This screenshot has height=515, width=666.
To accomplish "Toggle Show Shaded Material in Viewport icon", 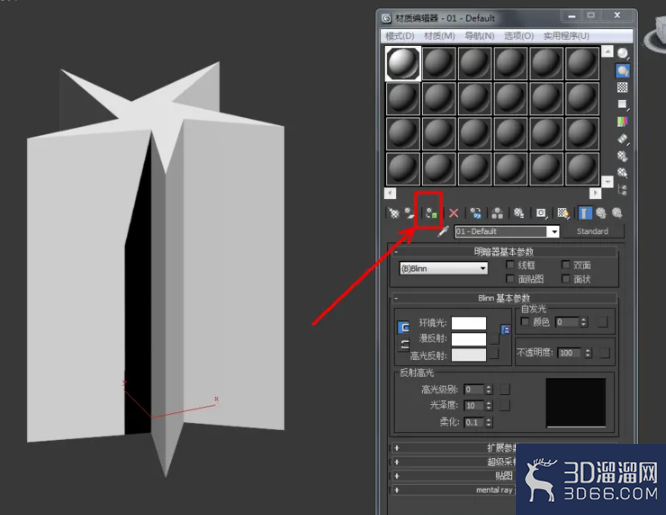I will [563, 213].
